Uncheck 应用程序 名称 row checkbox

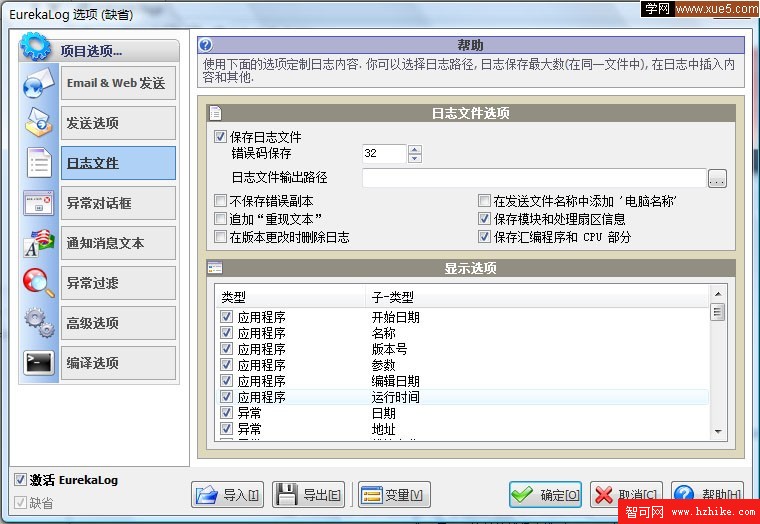[x=226, y=333]
